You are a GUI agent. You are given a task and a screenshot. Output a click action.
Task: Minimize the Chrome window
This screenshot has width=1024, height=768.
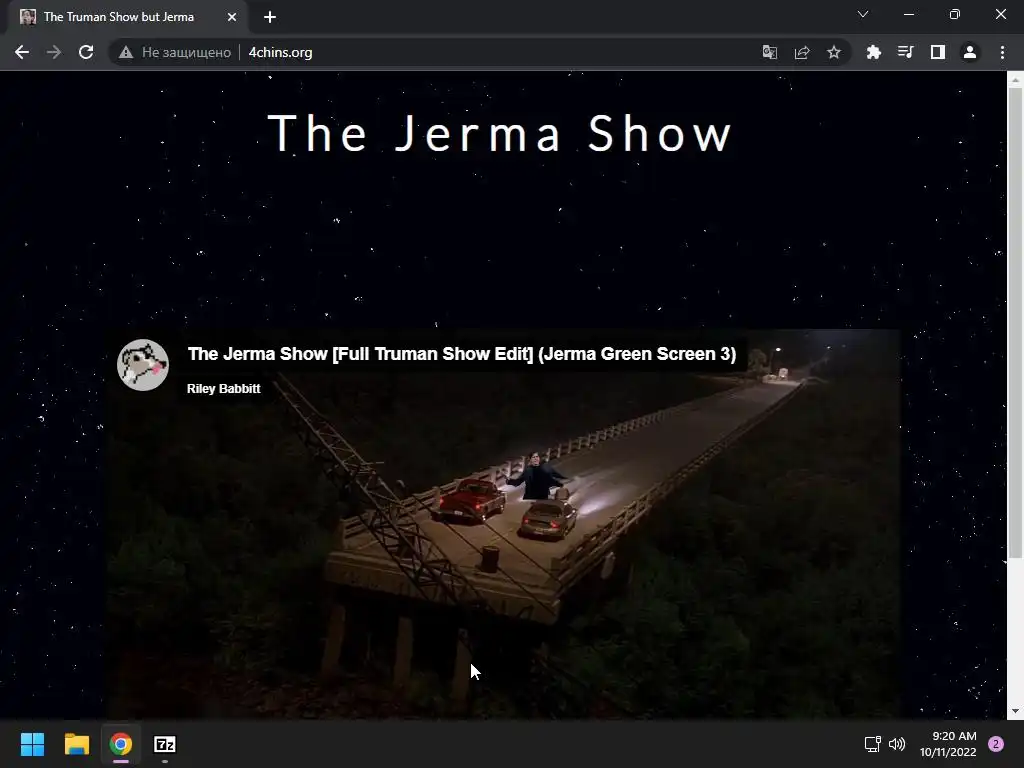(908, 14)
